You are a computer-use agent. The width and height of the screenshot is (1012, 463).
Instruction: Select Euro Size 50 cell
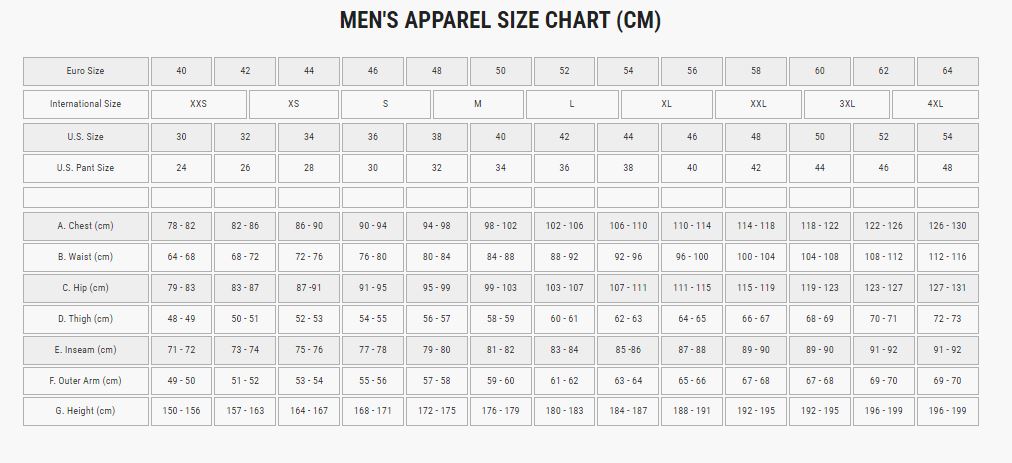coord(501,71)
